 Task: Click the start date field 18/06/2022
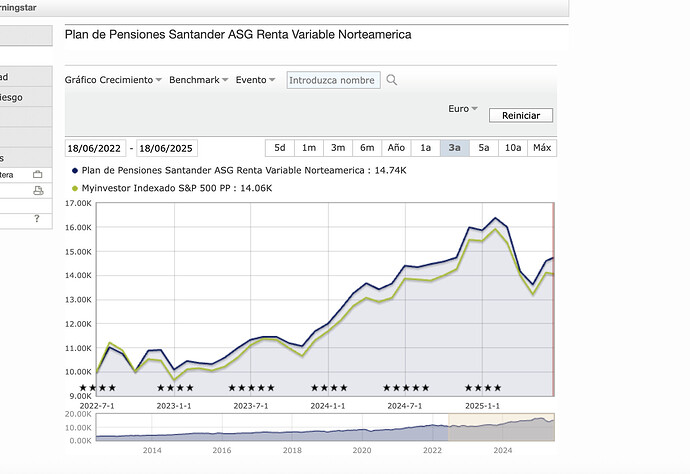click(95, 148)
